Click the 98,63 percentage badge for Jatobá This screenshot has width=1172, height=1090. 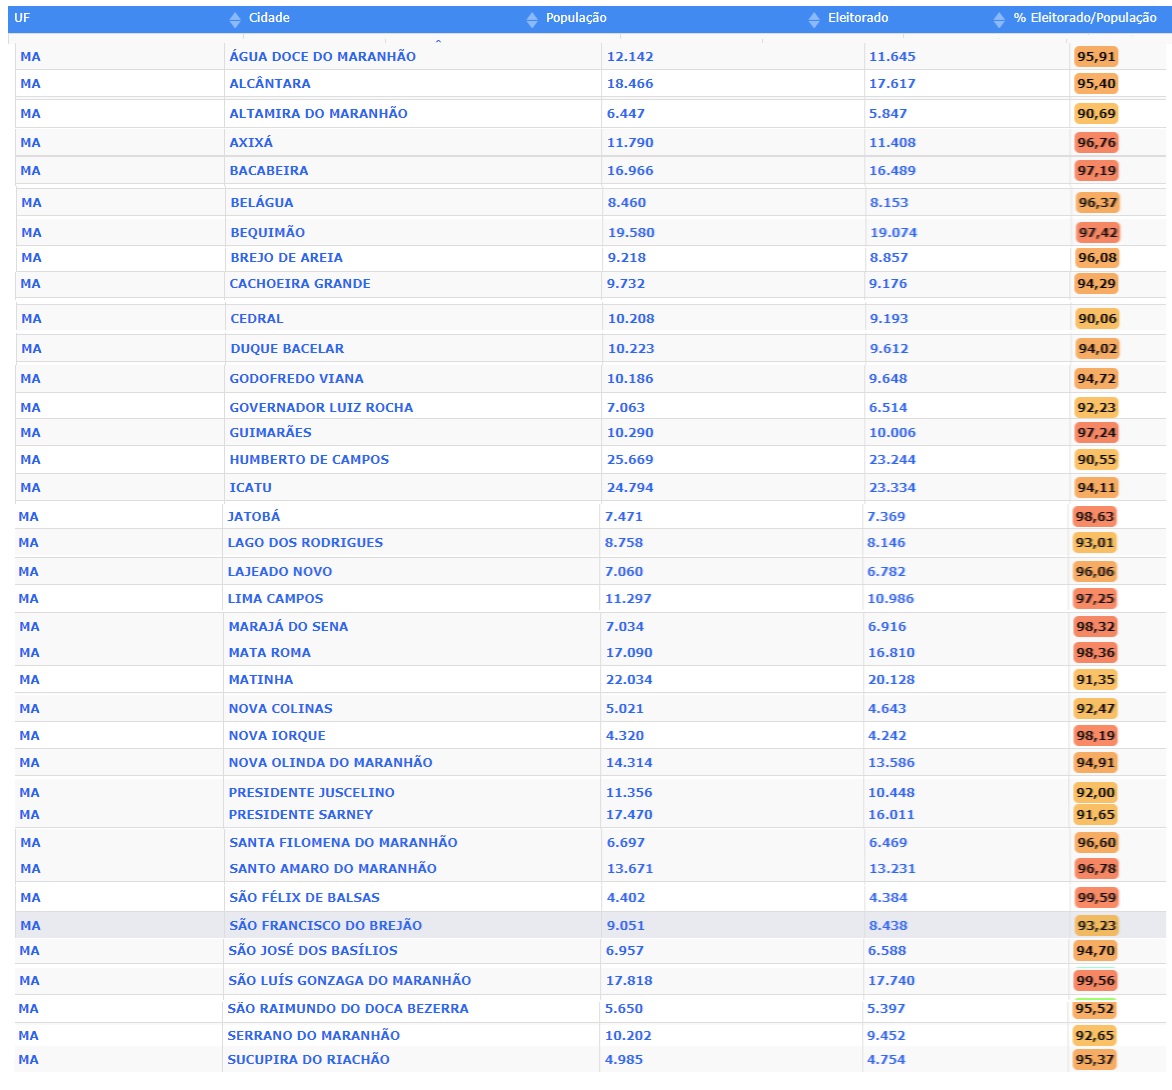tap(1094, 517)
